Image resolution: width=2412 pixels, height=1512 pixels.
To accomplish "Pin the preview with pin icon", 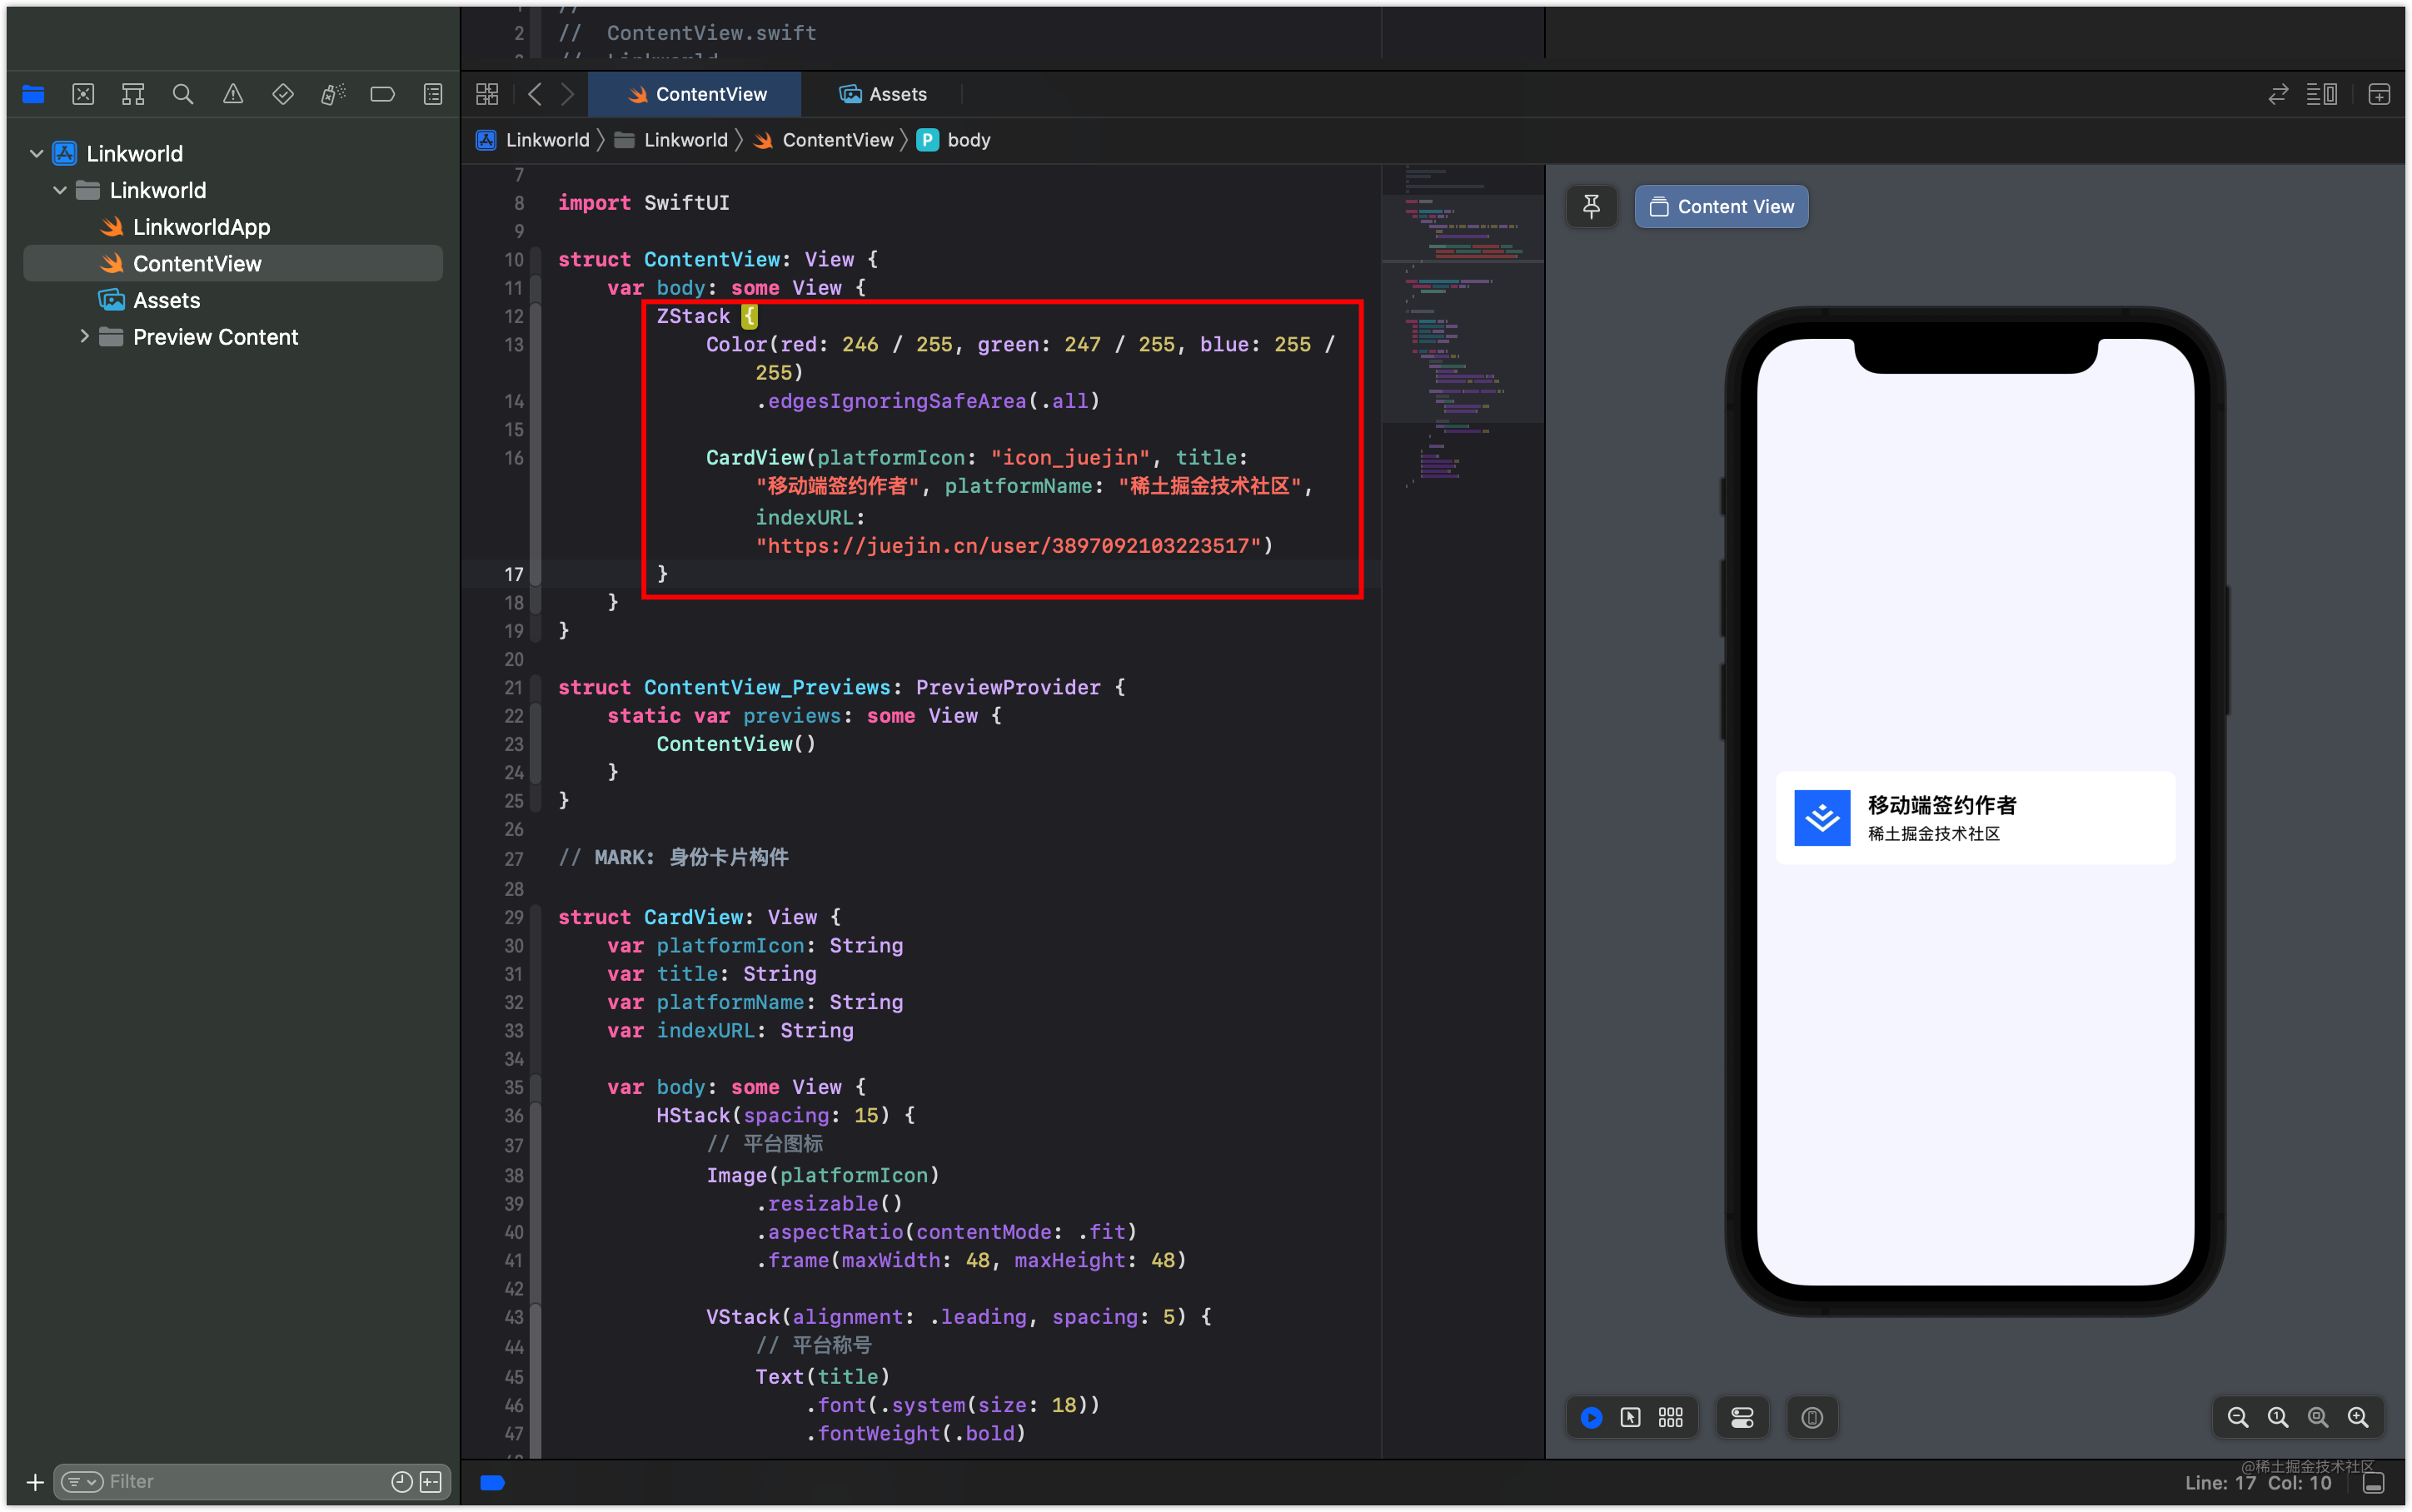I will point(1591,207).
